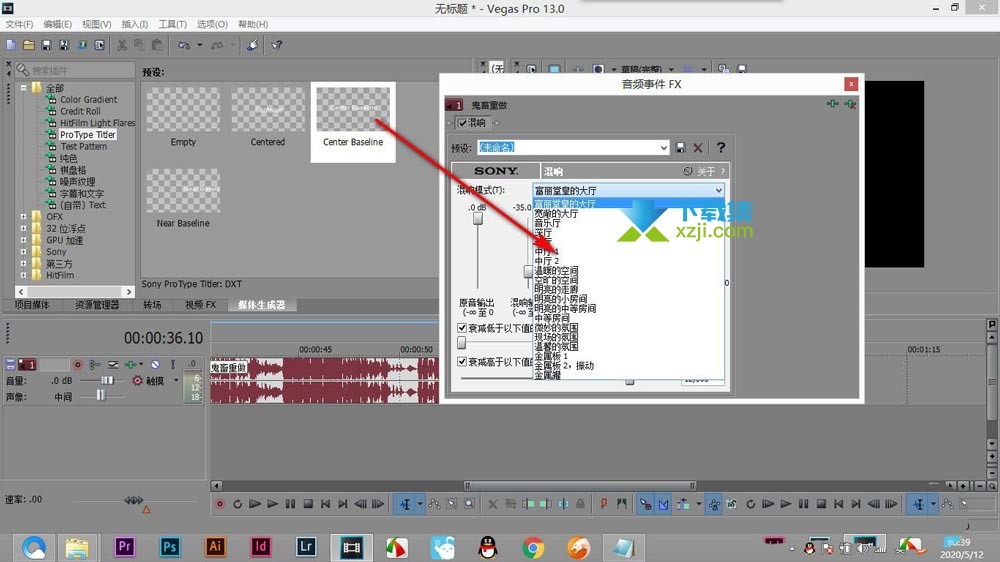Click the Lock event padlock icon
The image size is (1000, 562).
pos(580,504)
